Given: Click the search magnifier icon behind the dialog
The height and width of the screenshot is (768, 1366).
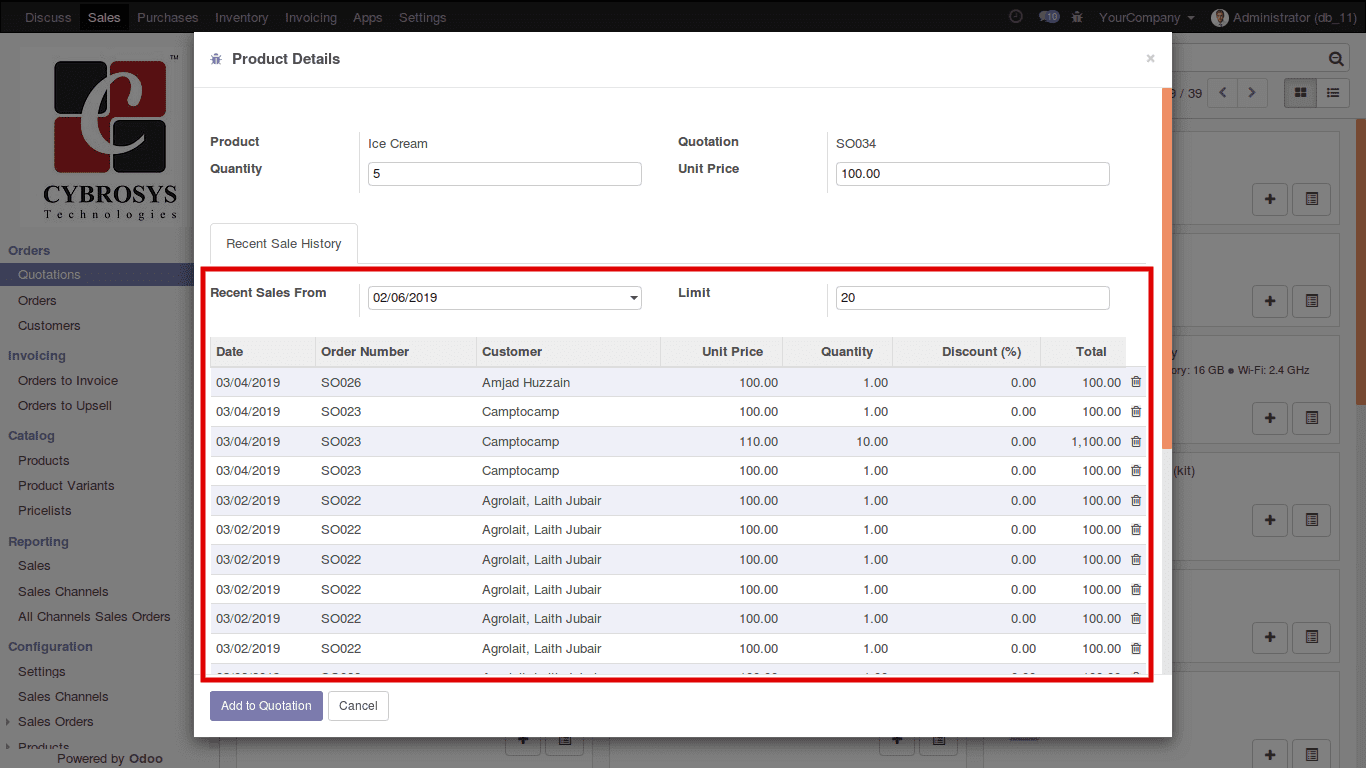Looking at the screenshot, I should (x=1336, y=60).
